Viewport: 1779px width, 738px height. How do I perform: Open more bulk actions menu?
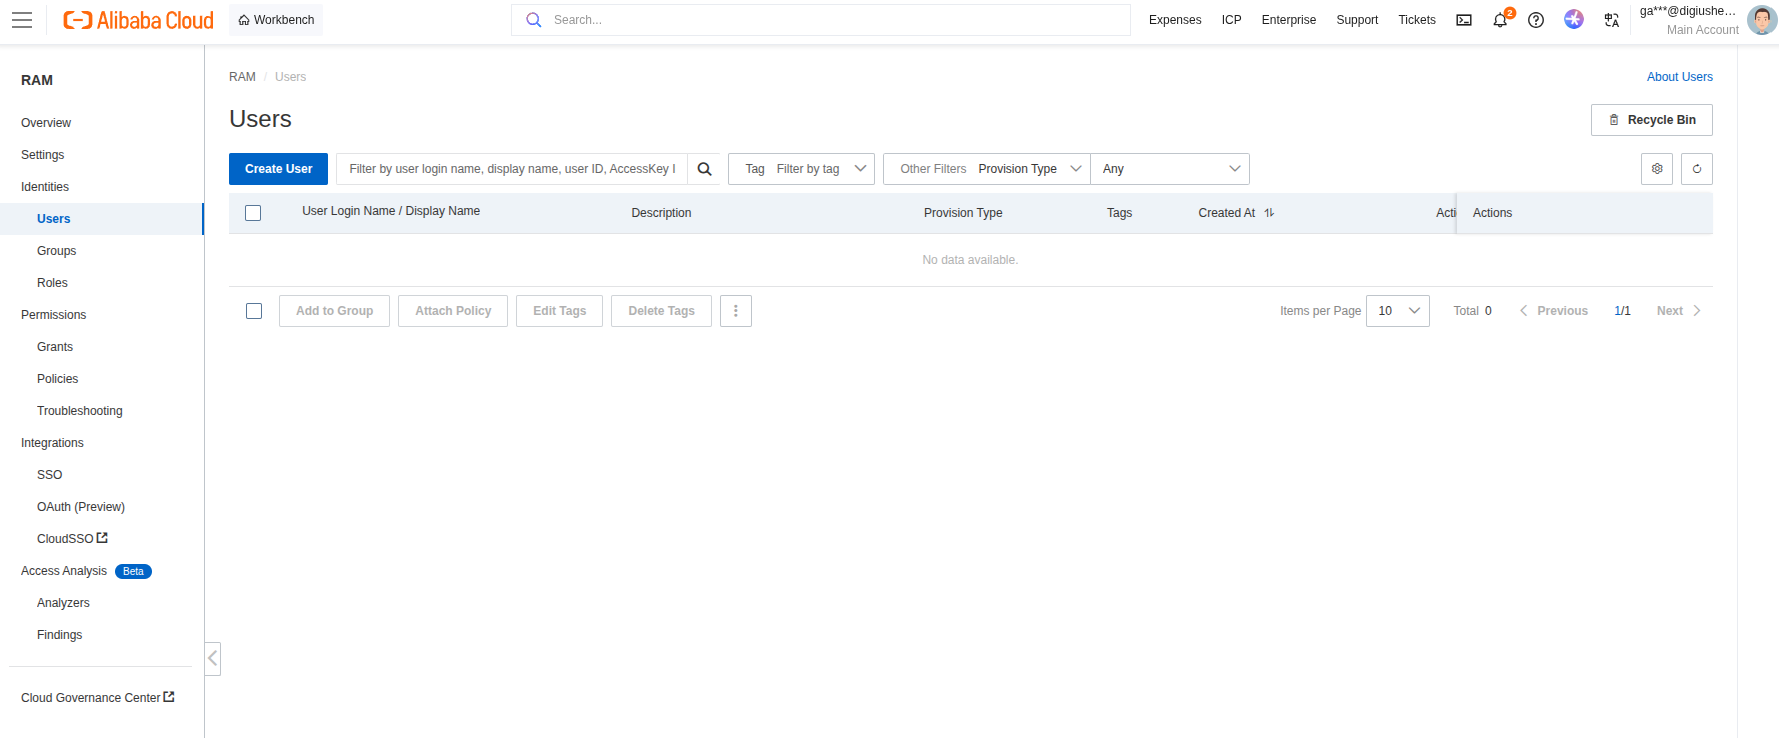point(736,311)
